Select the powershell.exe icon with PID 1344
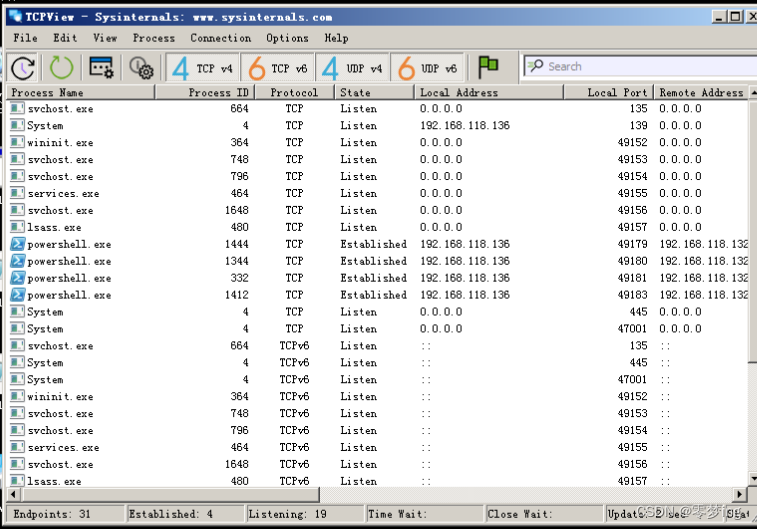This screenshot has height=529, width=757. click(17, 261)
